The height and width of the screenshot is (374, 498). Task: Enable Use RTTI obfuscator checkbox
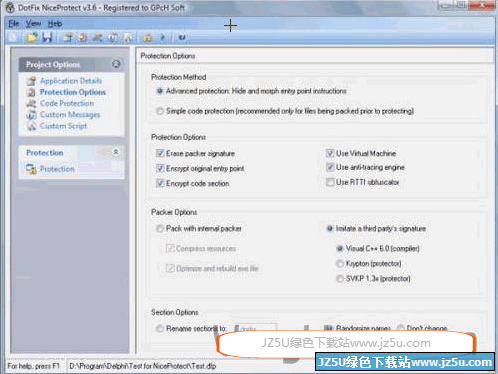coord(330,182)
